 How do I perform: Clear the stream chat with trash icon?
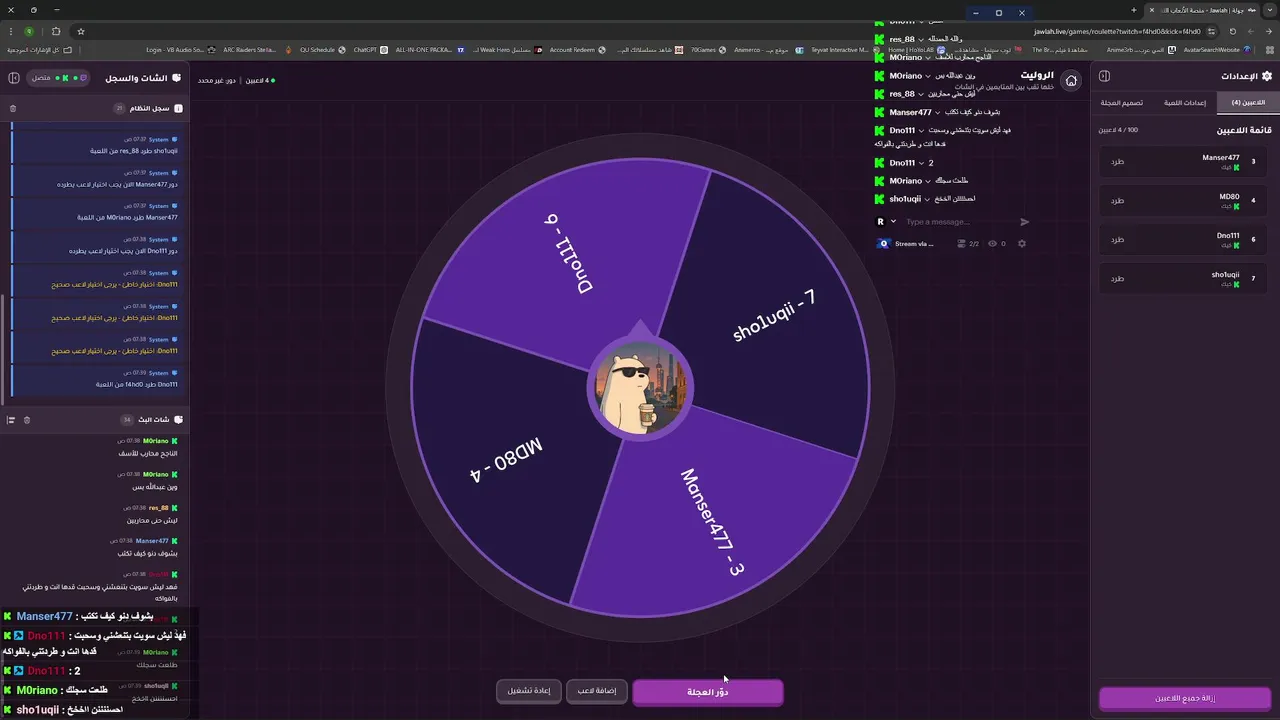click(27, 420)
